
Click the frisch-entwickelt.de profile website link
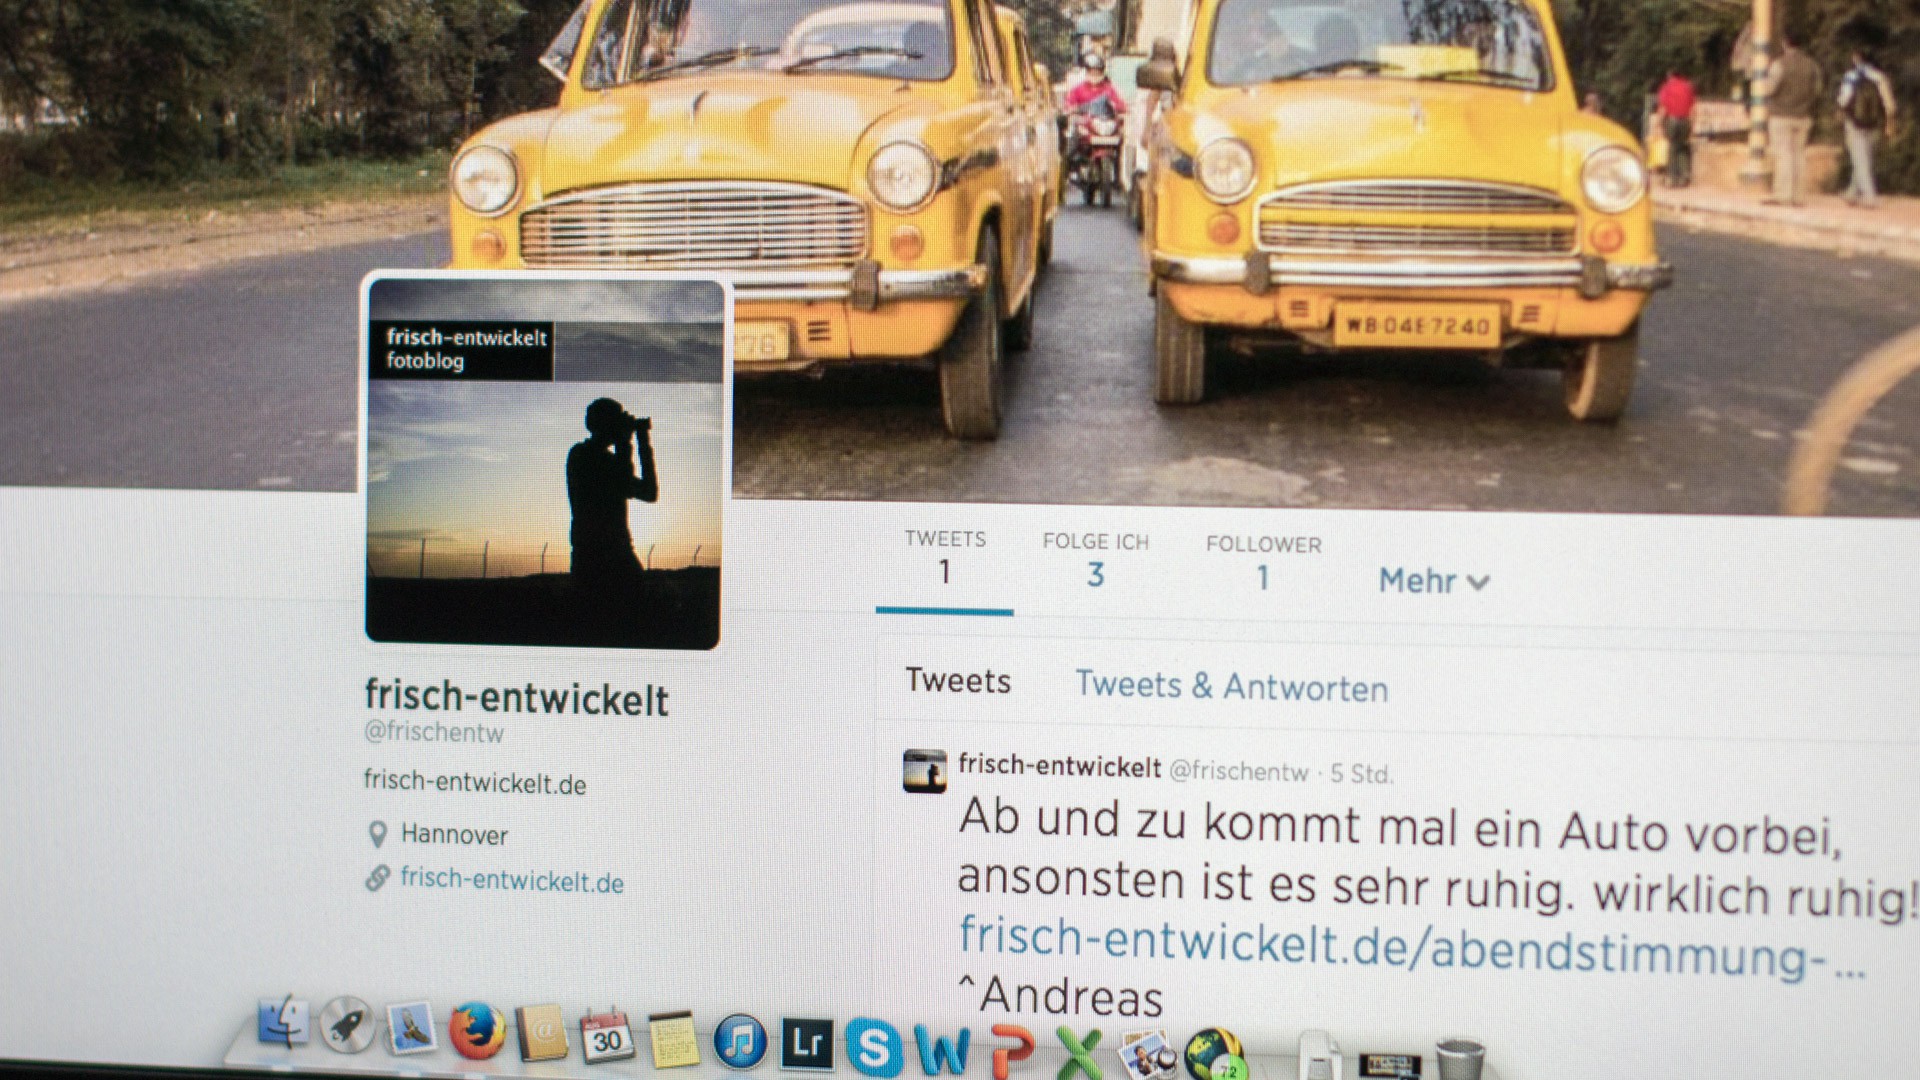511,880
